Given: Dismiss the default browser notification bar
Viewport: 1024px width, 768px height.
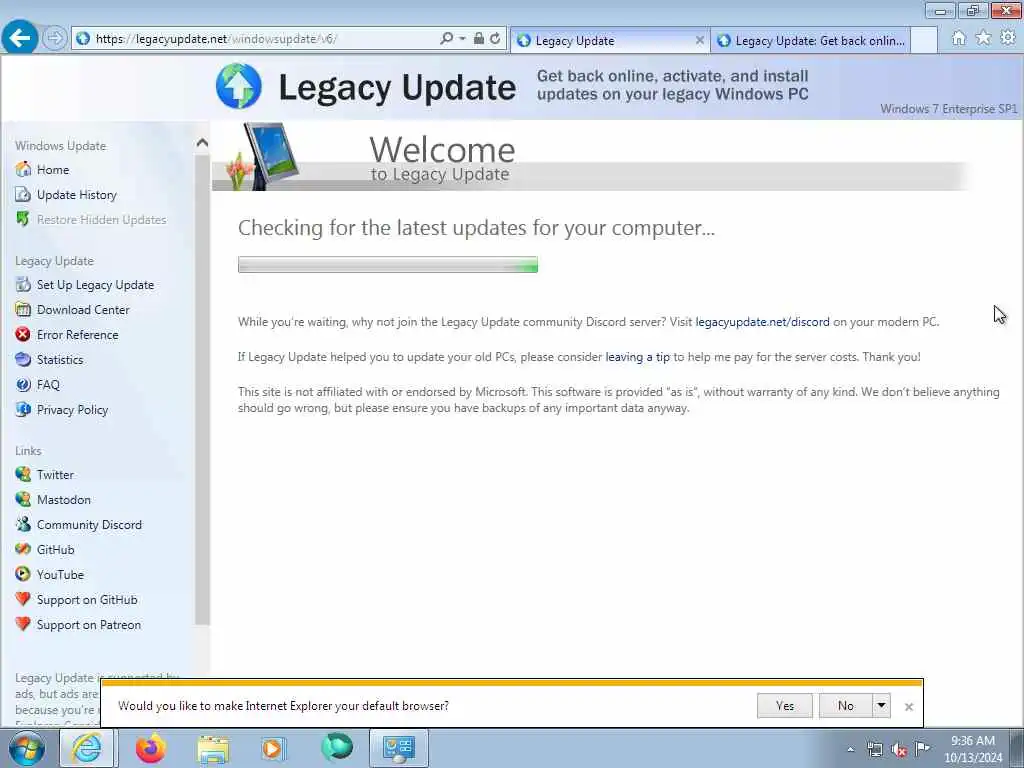Looking at the screenshot, I should coord(908,707).
